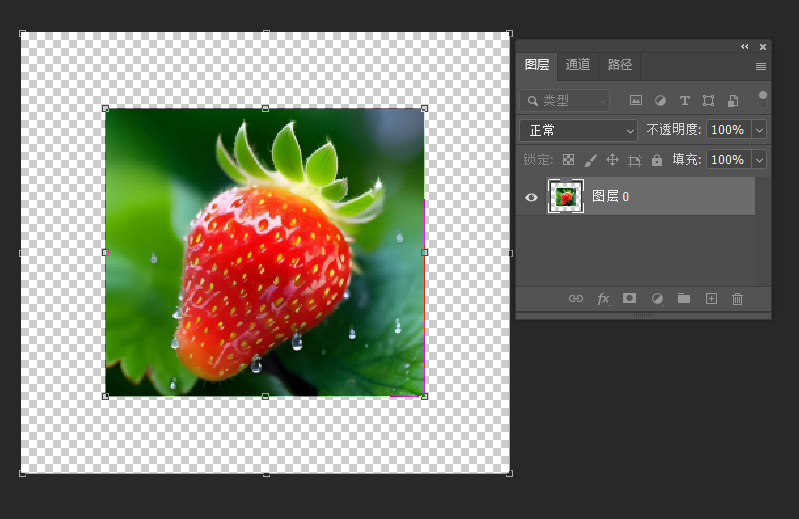The image size is (799, 519).
Task: Click the add layer style fx icon
Action: (x=603, y=298)
